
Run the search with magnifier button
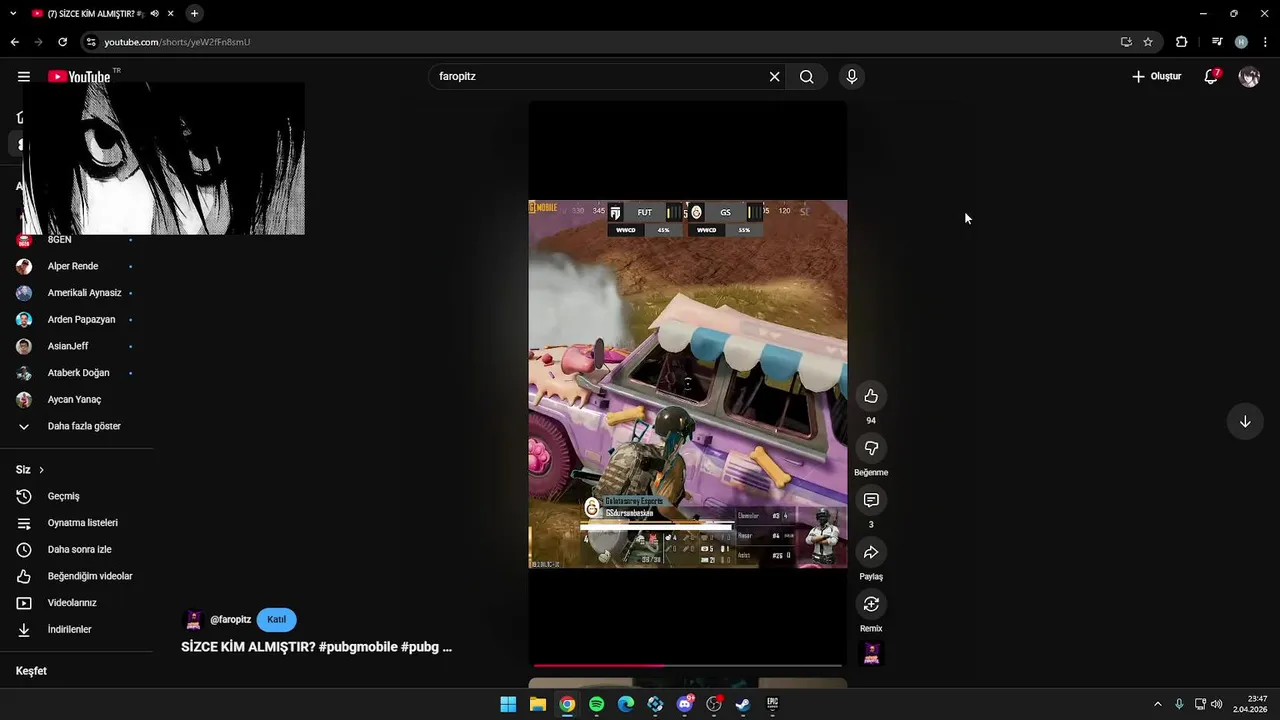coord(807,77)
